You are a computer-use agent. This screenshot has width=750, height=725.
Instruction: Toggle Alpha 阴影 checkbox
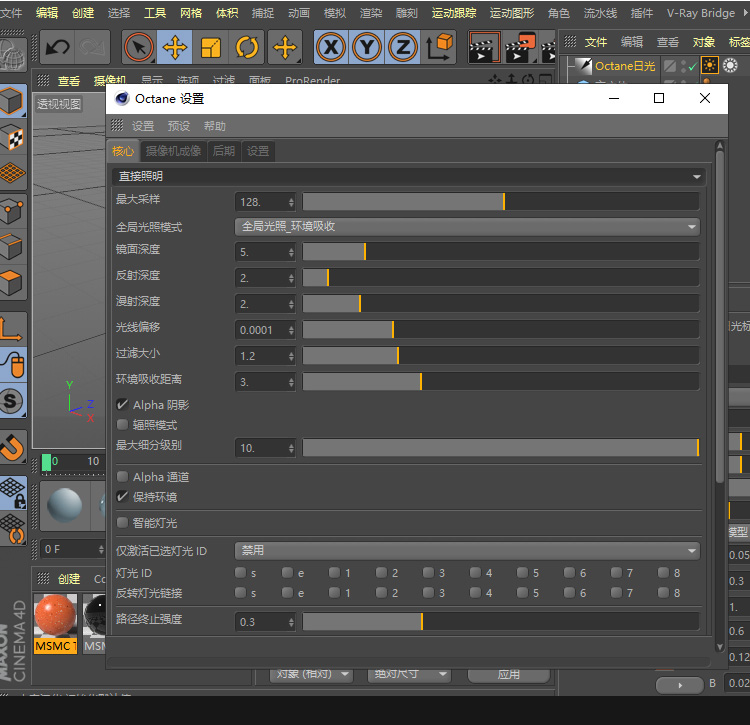coord(122,405)
